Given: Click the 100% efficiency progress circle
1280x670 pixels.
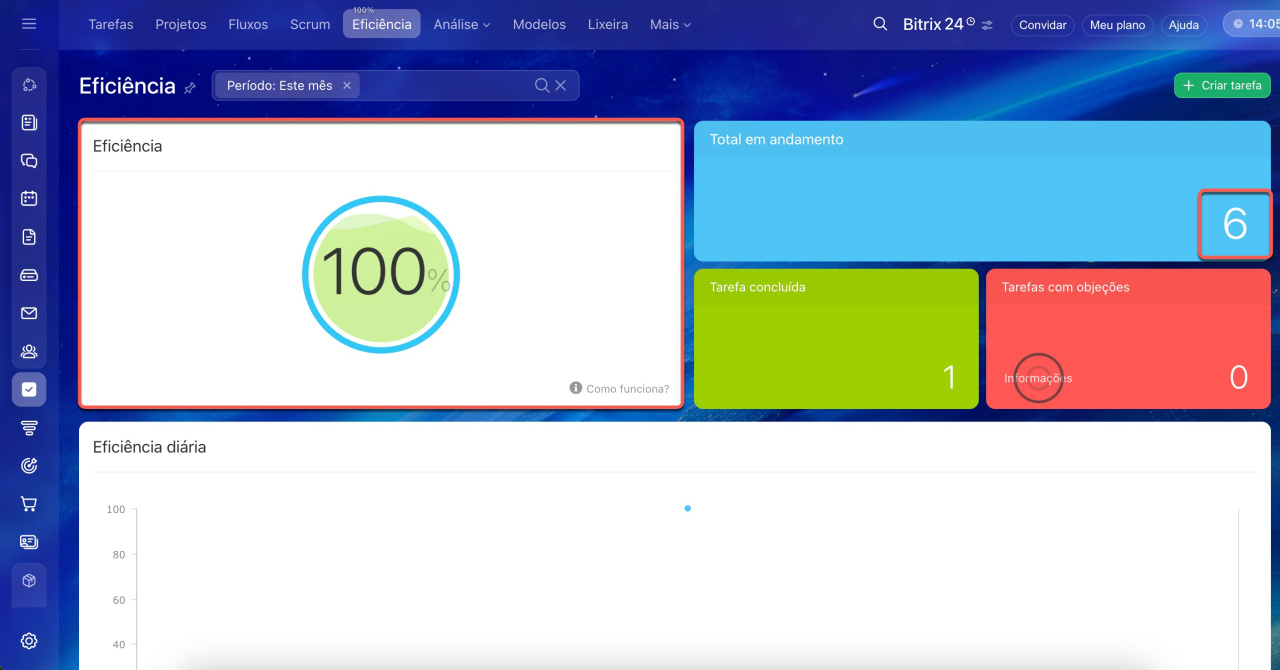Looking at the screenshot, I should tap(381, 273).
